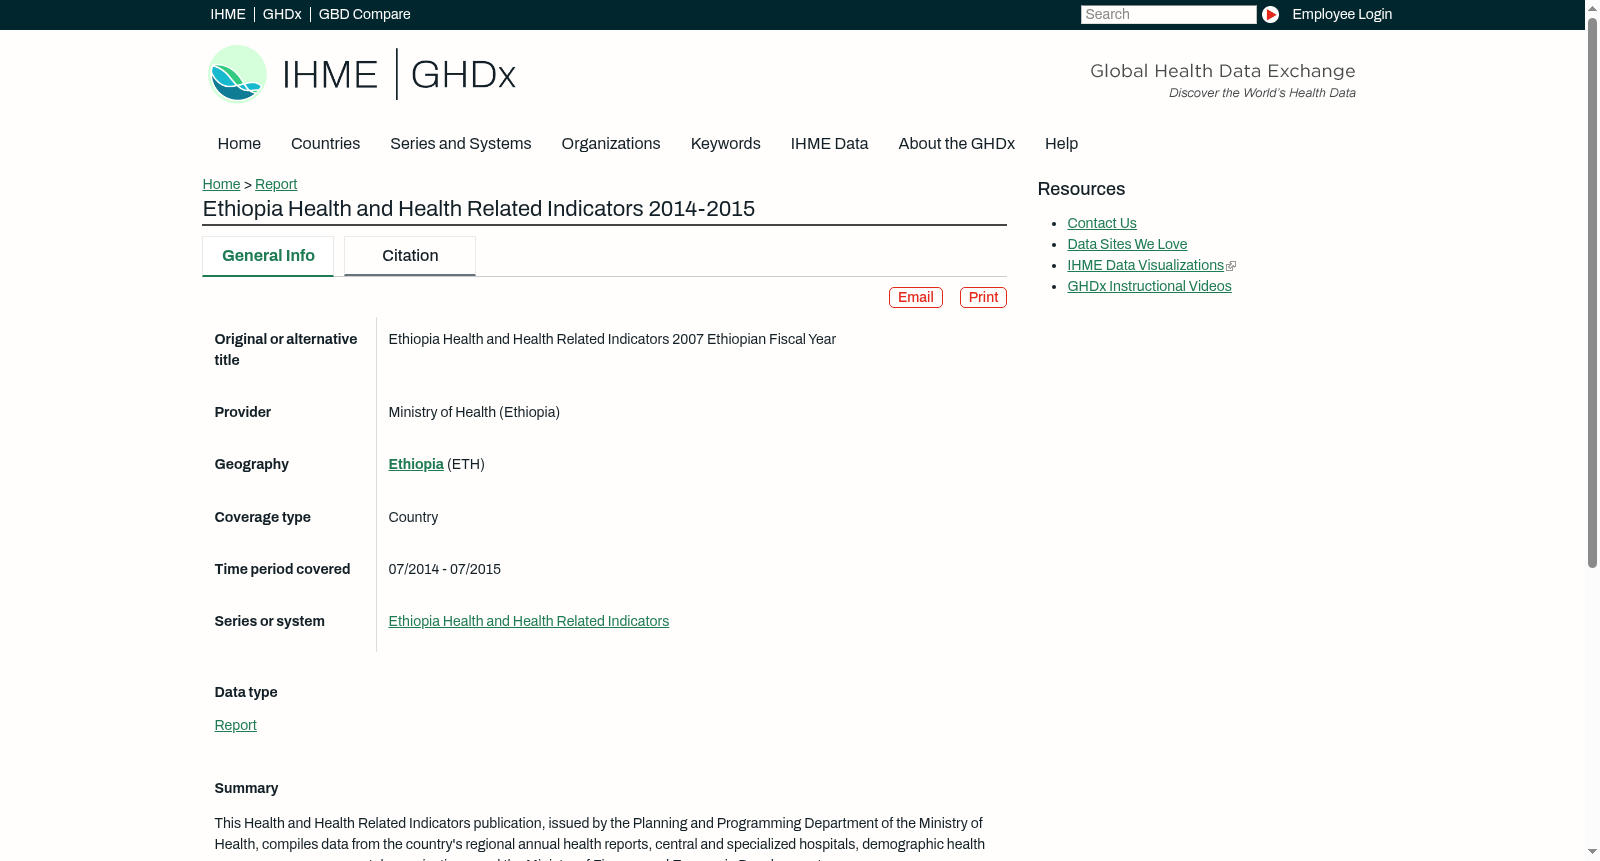Click the GHDx header logo text
The width and height of the screenshot is (1600, 861).
[x=463, y=75]
